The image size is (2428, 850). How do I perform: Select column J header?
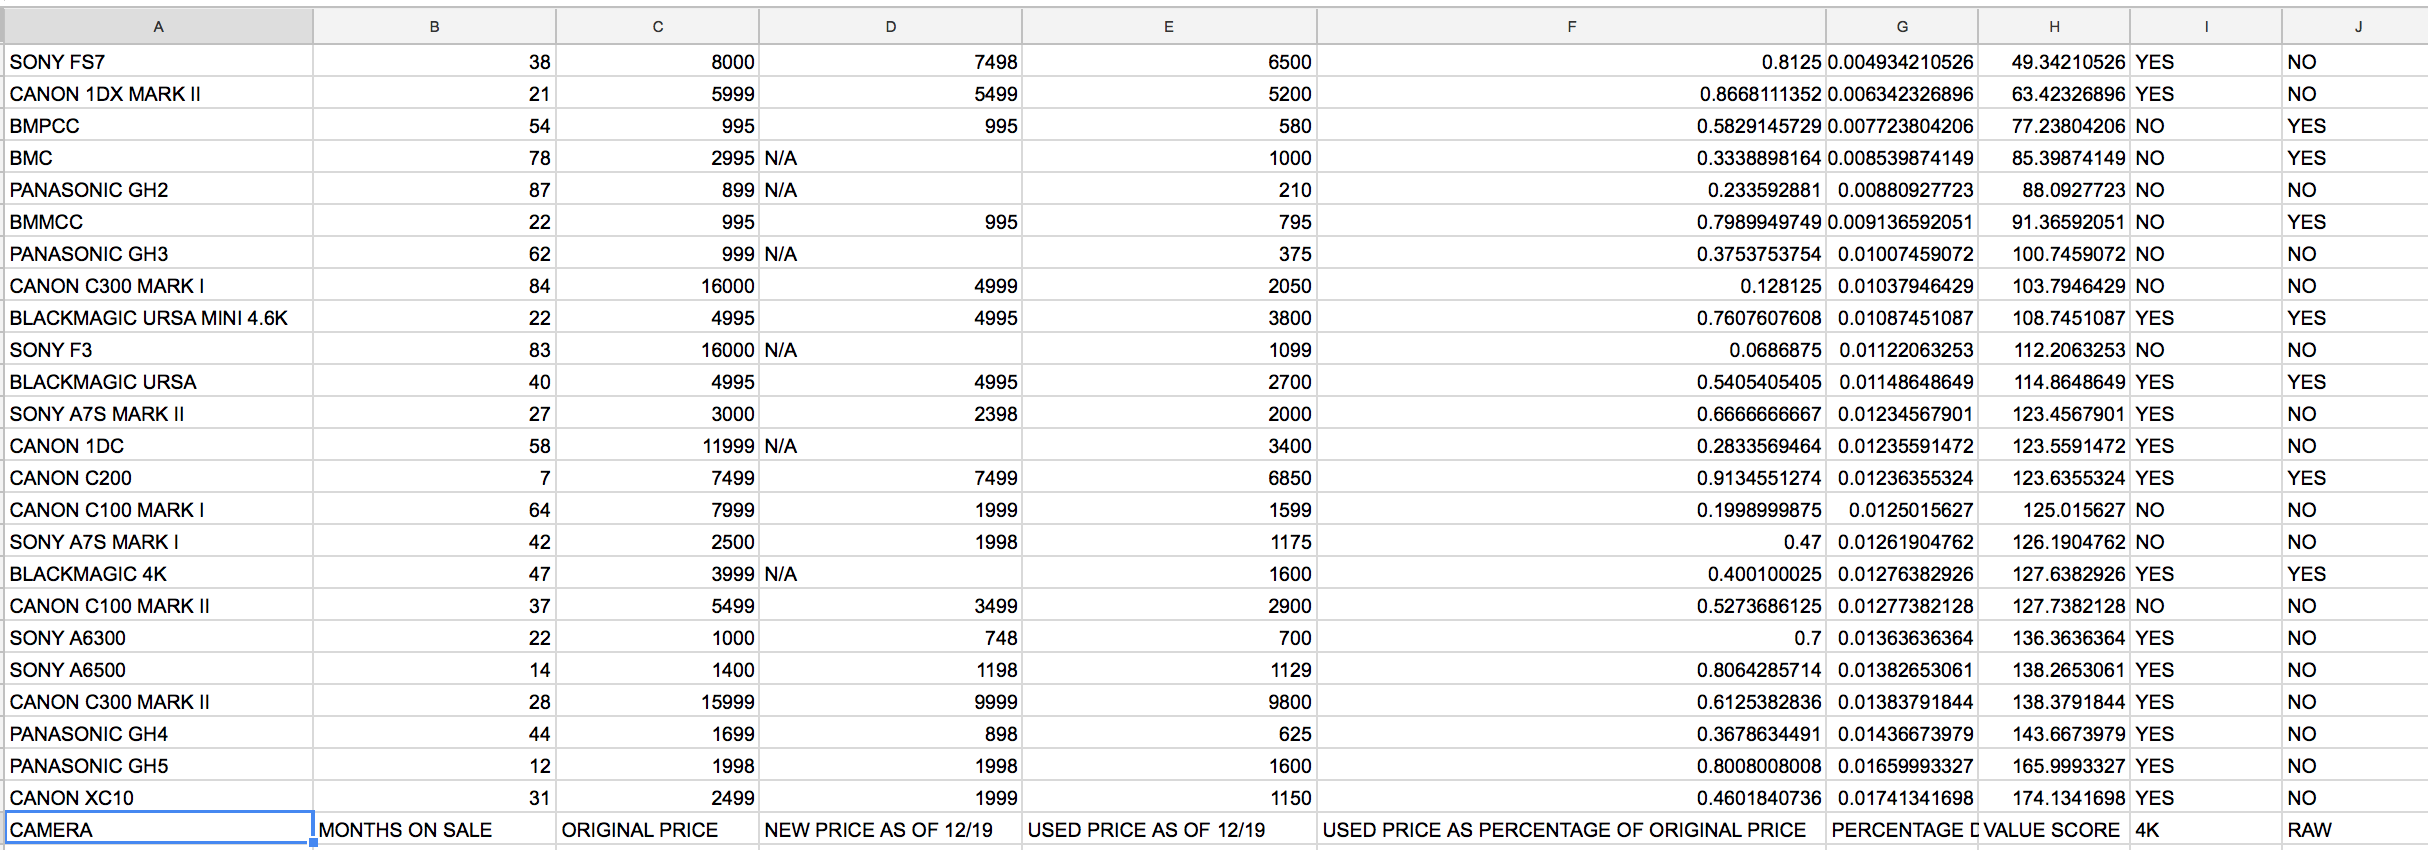click(2356, 27)
